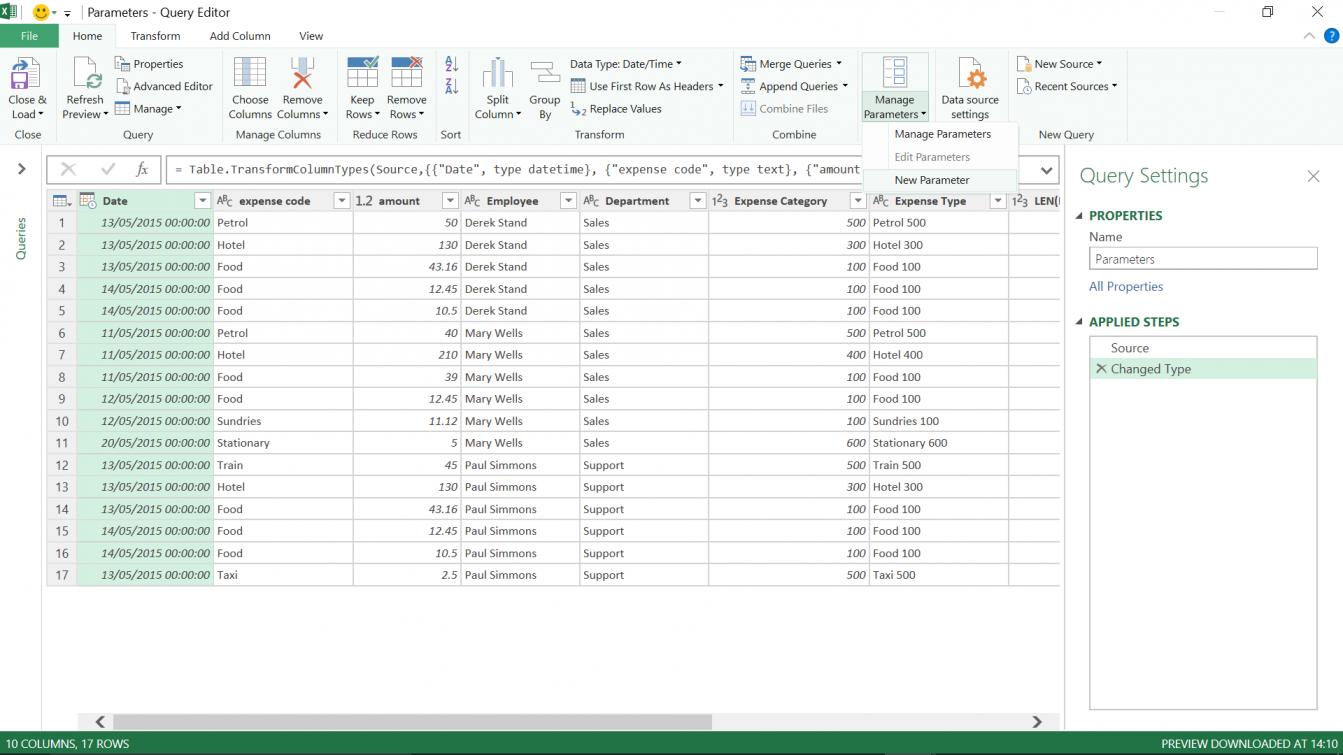Click the horizontal scrollbar left arrow

tap(99, 722)
